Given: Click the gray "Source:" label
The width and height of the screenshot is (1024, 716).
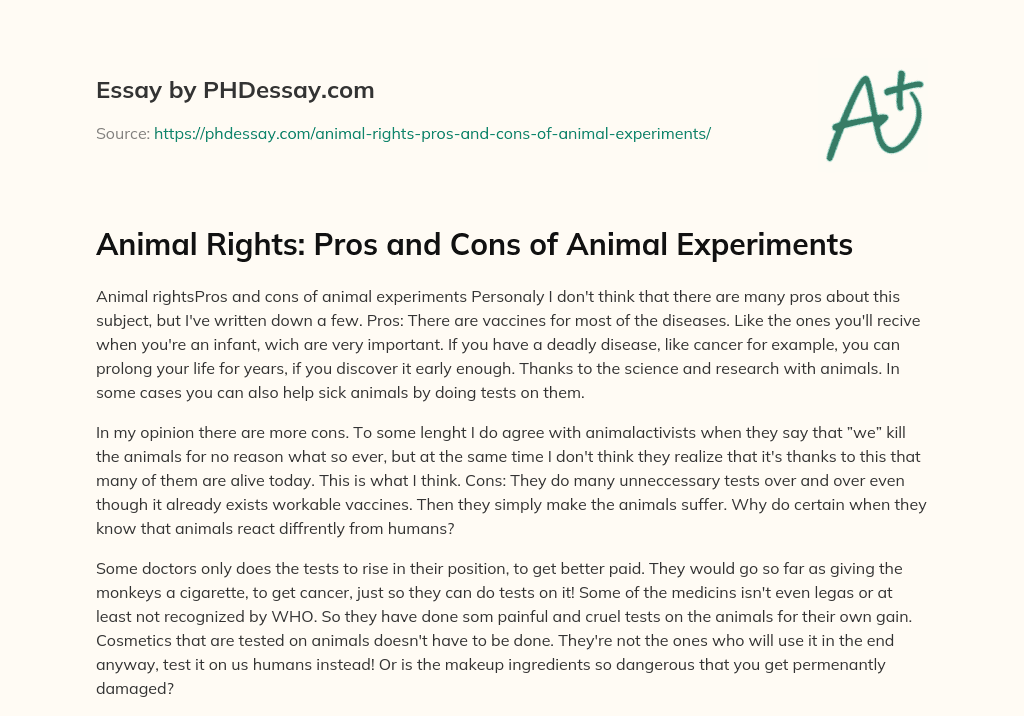Looking at the screenshot, I should click(123, 133).
